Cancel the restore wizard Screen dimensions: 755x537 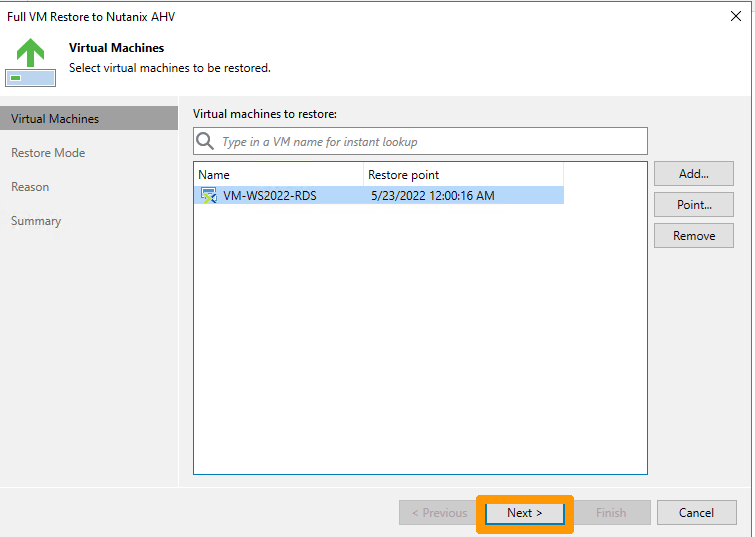[x=696, y=513]
